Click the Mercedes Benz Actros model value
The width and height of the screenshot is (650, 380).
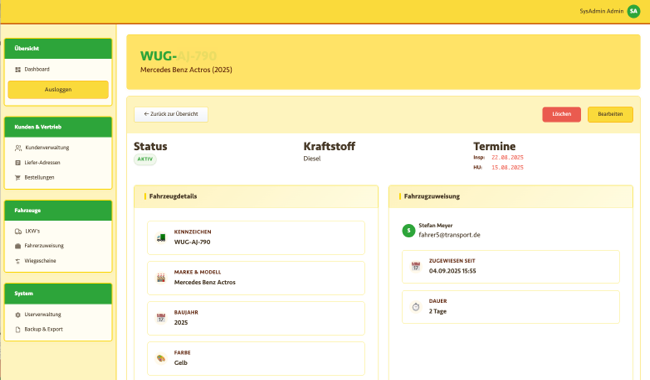pyautogui.click(x=205, y=282)
